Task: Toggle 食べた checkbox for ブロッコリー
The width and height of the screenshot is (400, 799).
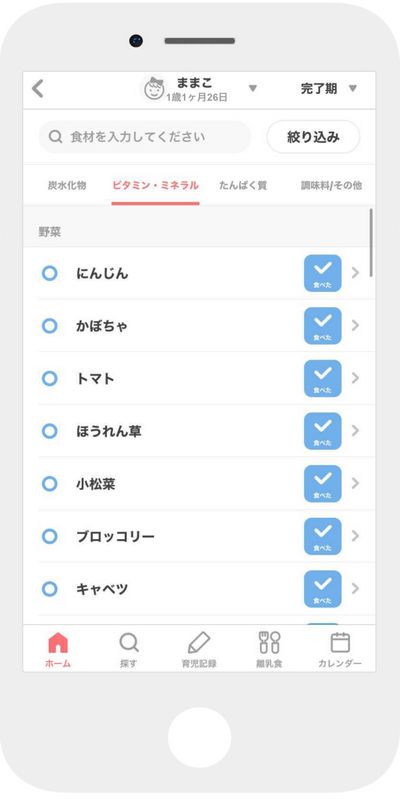Action: click(323, 536)
